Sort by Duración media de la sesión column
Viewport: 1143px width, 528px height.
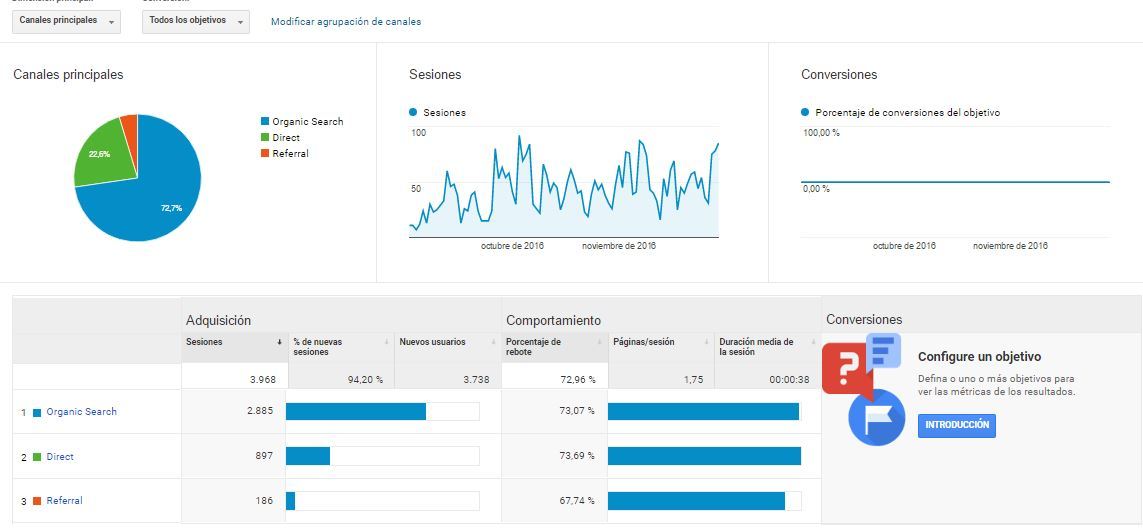click(x=767, y=347)
